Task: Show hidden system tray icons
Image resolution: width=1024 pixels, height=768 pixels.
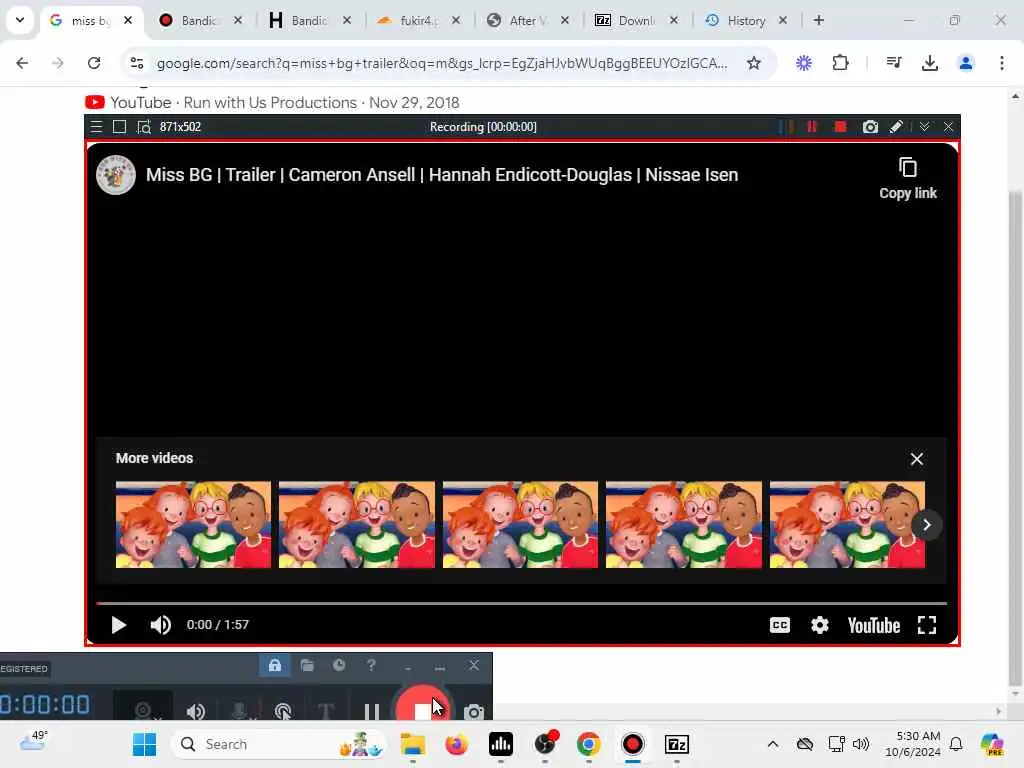Action: [x=773, y=744]
